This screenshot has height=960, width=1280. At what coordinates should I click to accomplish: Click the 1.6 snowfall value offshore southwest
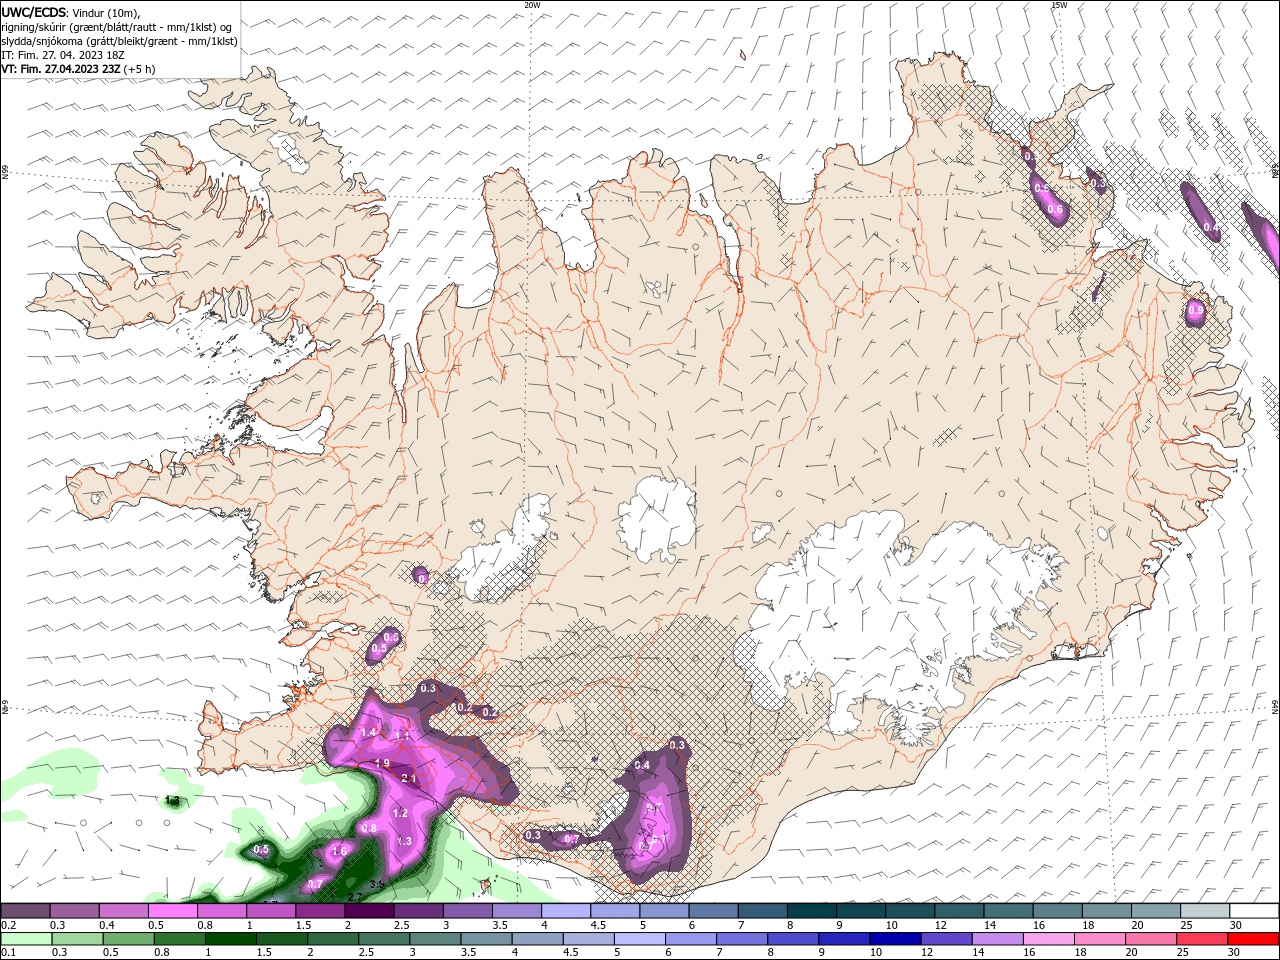[x=339, y=851]
